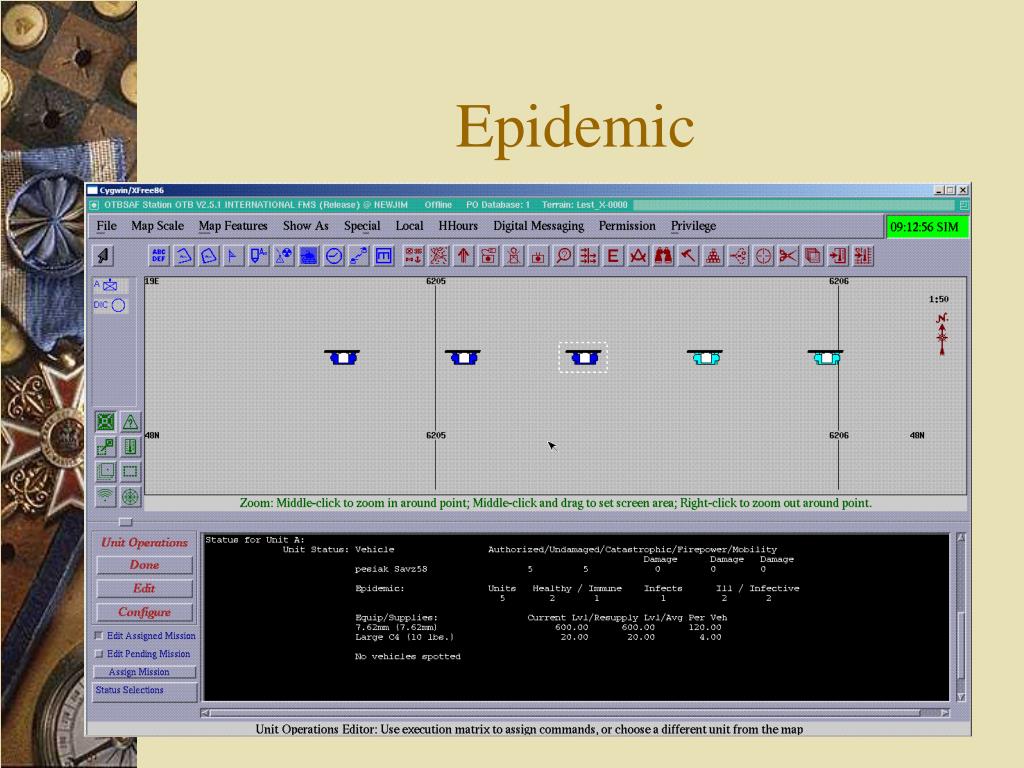Select the dashed-outlined blue vehicle on map
The height and width of the screenshot is (768, 1024).
pos(583,357)
